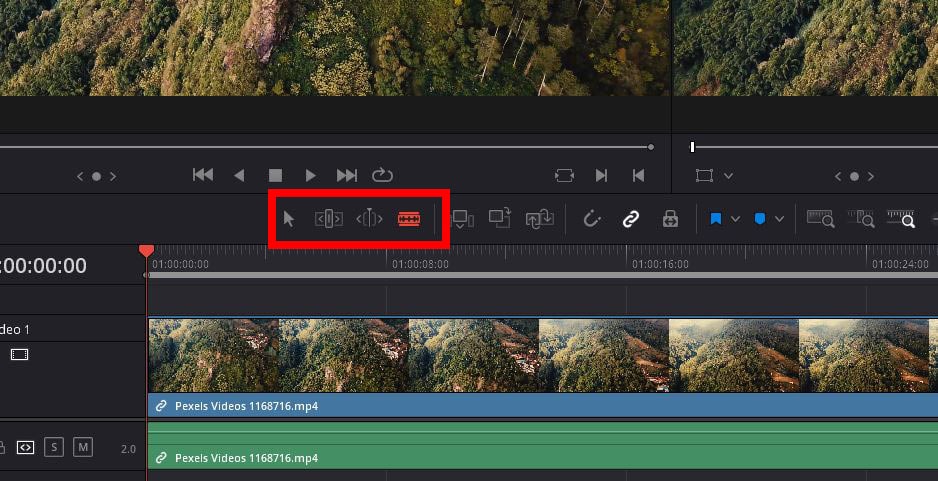Toggle the position lock icon
This screenshot has height=481, width=938.
tap(670, 219)
